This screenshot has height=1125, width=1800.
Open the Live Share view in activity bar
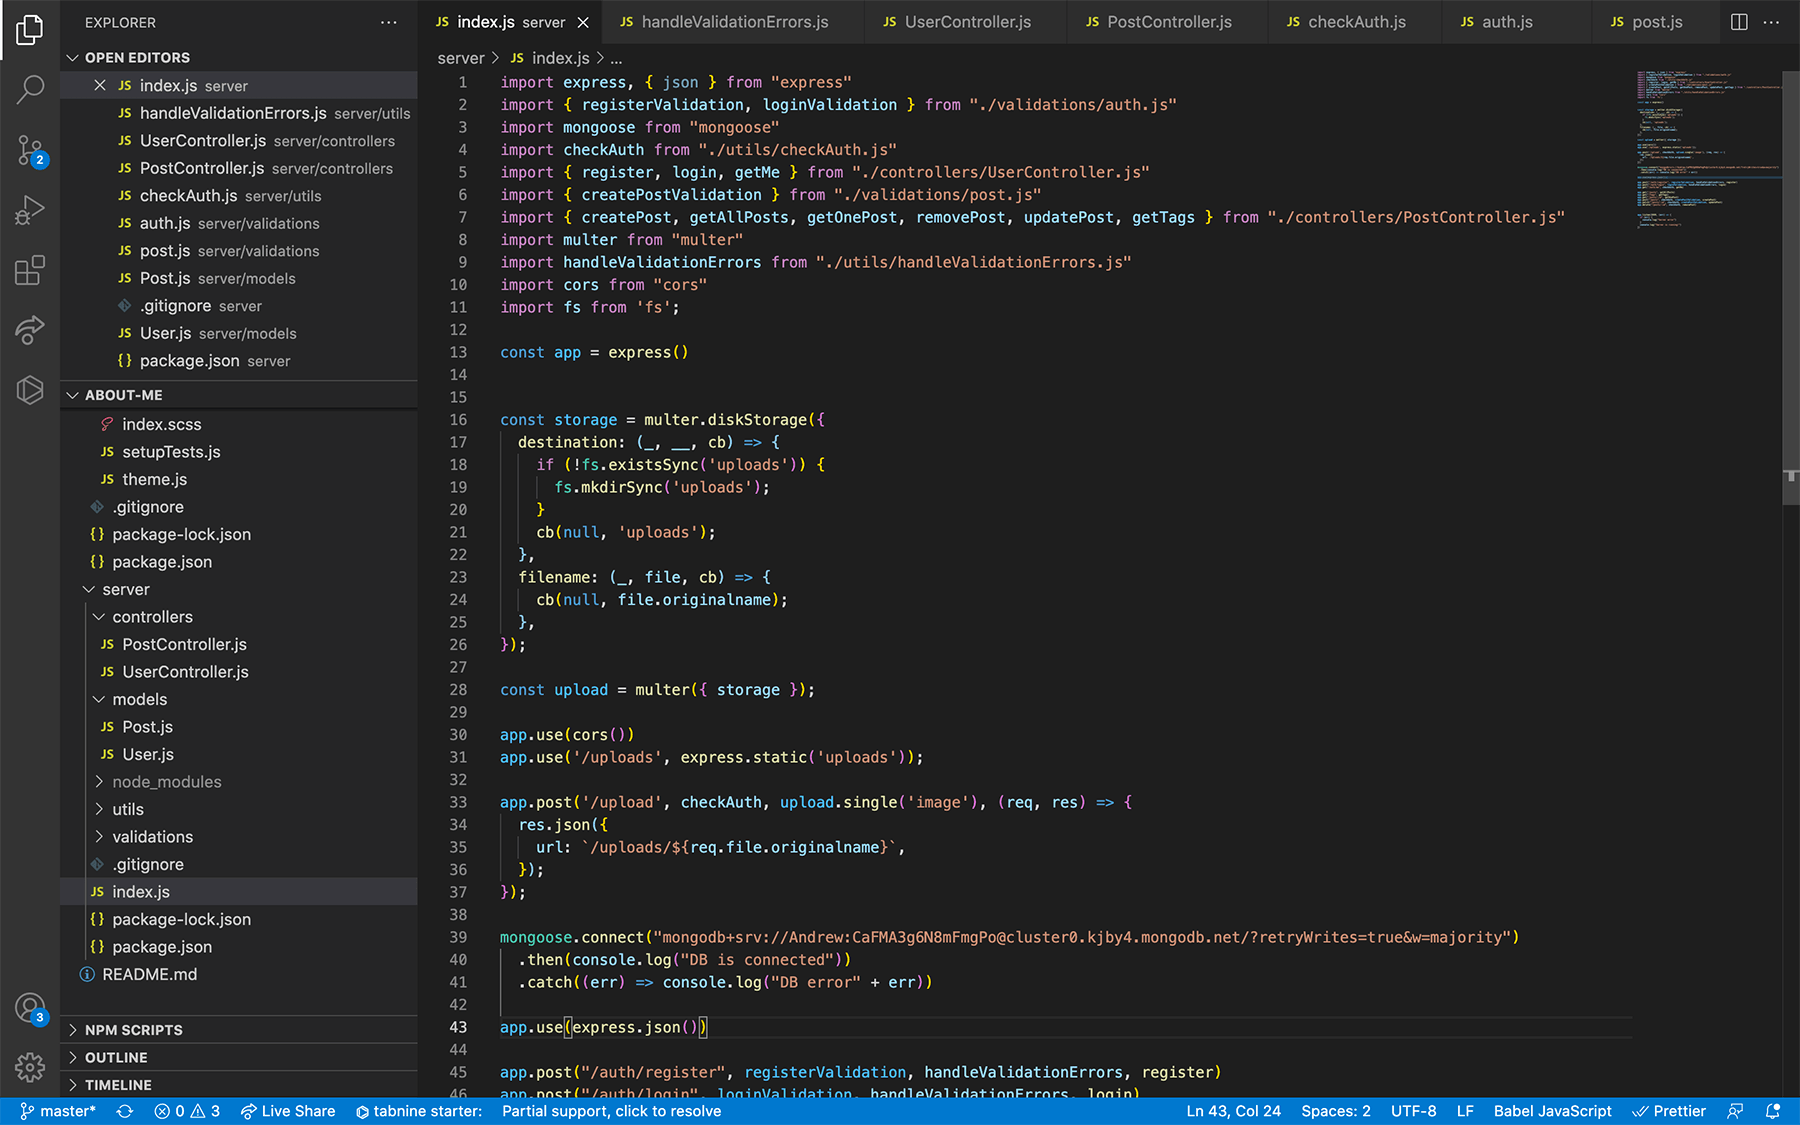30,329
